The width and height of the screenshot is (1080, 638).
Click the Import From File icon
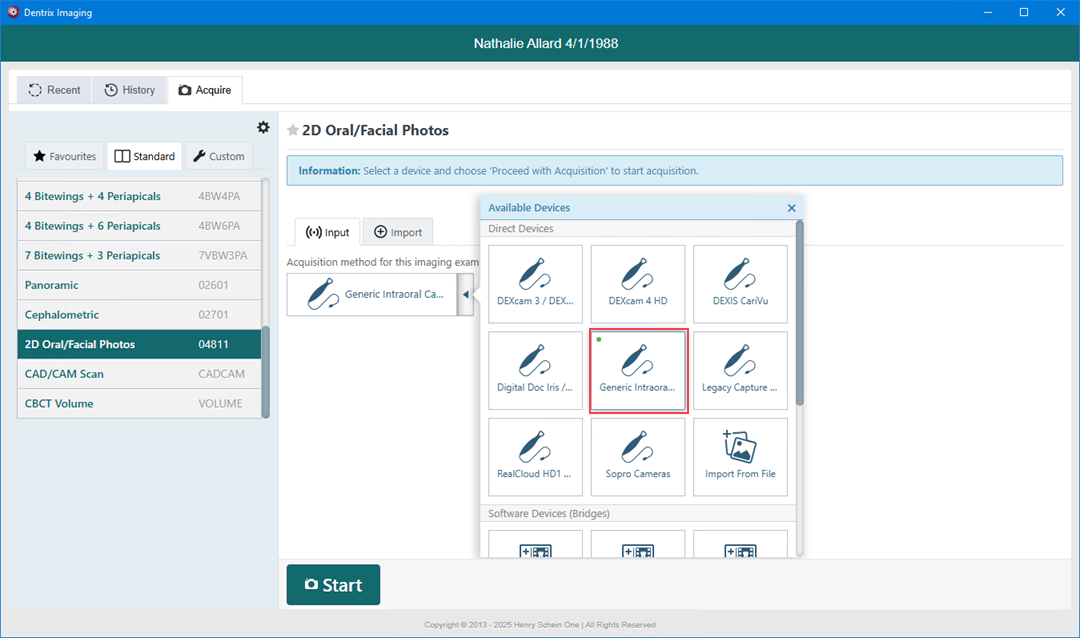pyautogui.click(x=740, y=456)
